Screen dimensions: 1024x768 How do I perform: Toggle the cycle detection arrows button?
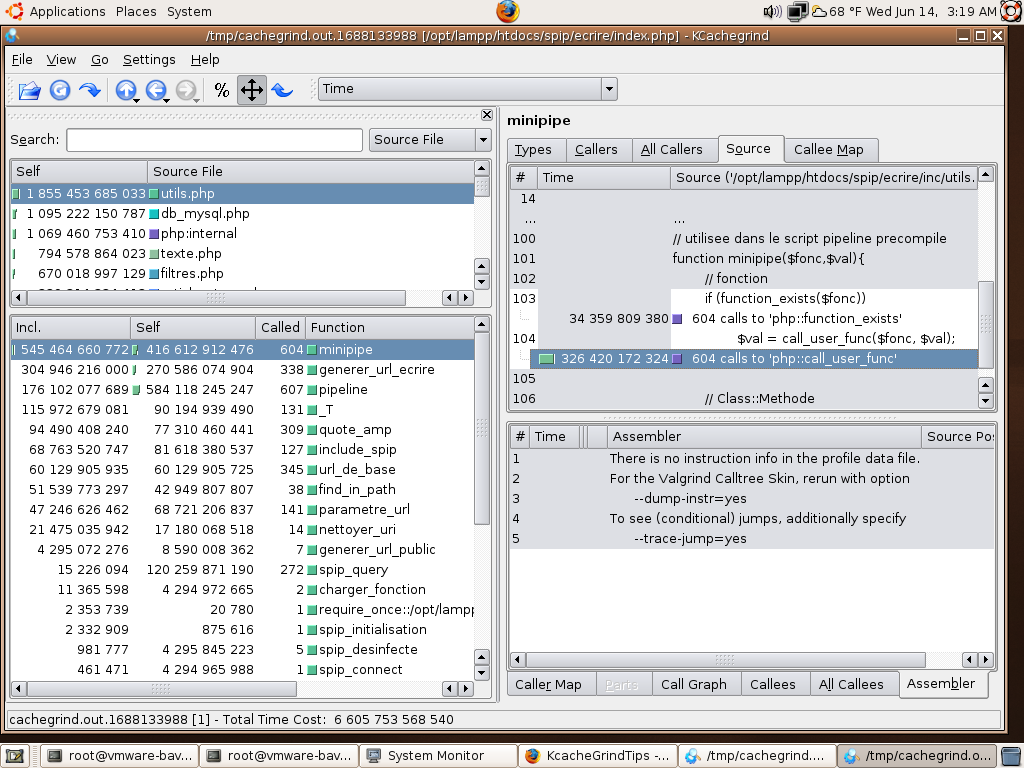pyautogui.click(x=252, y=90)
